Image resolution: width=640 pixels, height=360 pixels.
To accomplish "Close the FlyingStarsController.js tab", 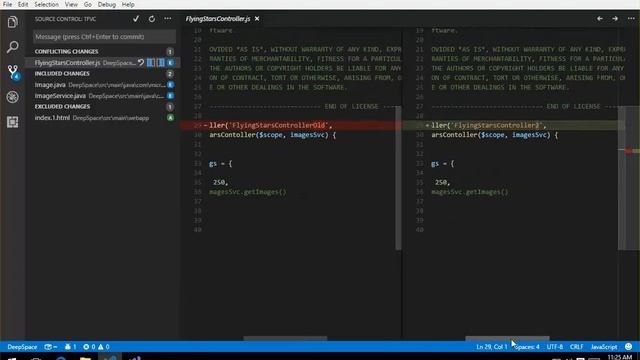I will click(x=257, y=19).
